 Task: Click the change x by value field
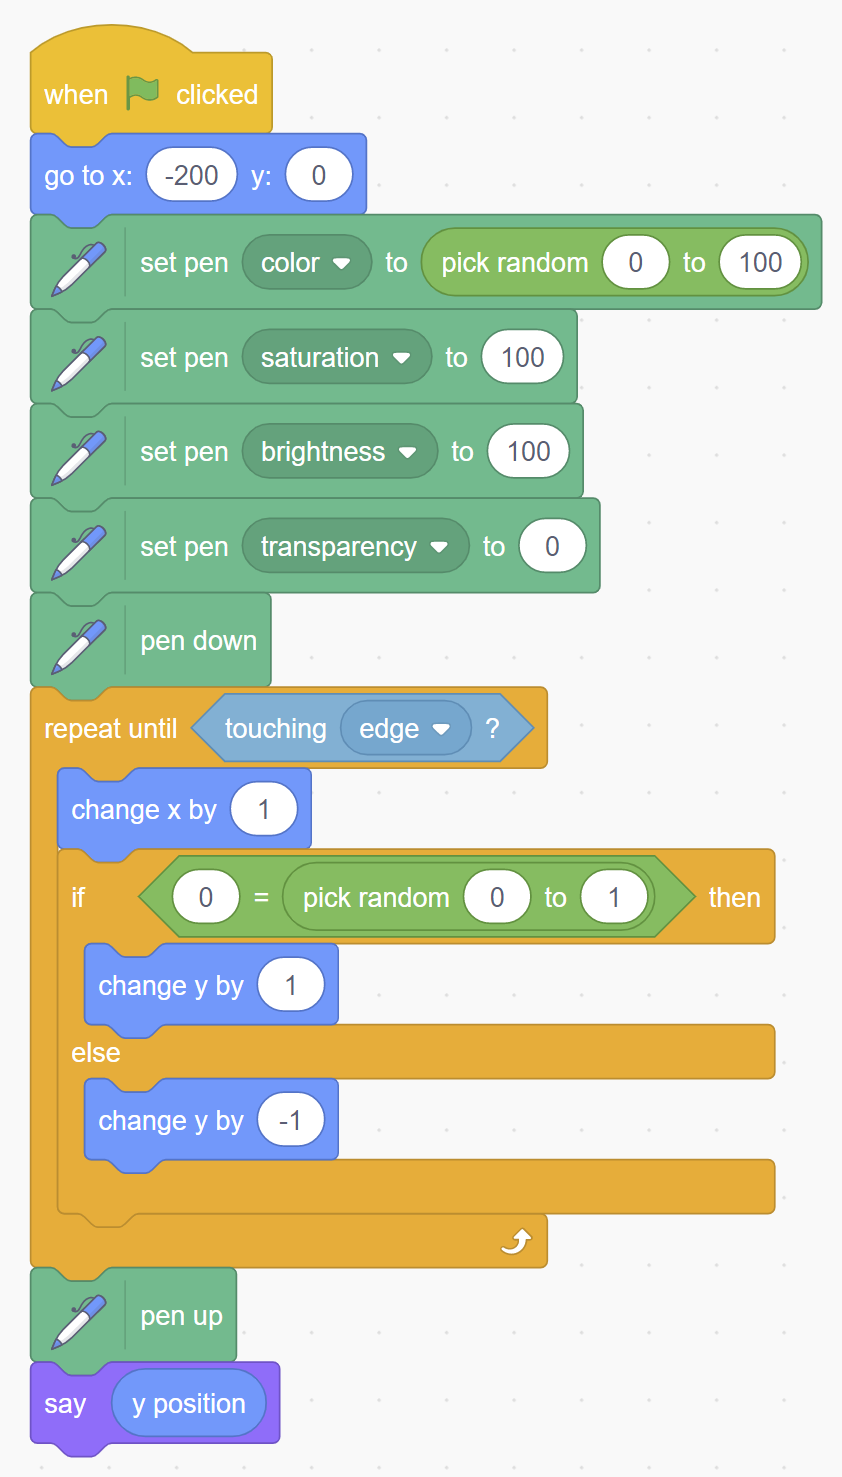[x=264, y=809]
